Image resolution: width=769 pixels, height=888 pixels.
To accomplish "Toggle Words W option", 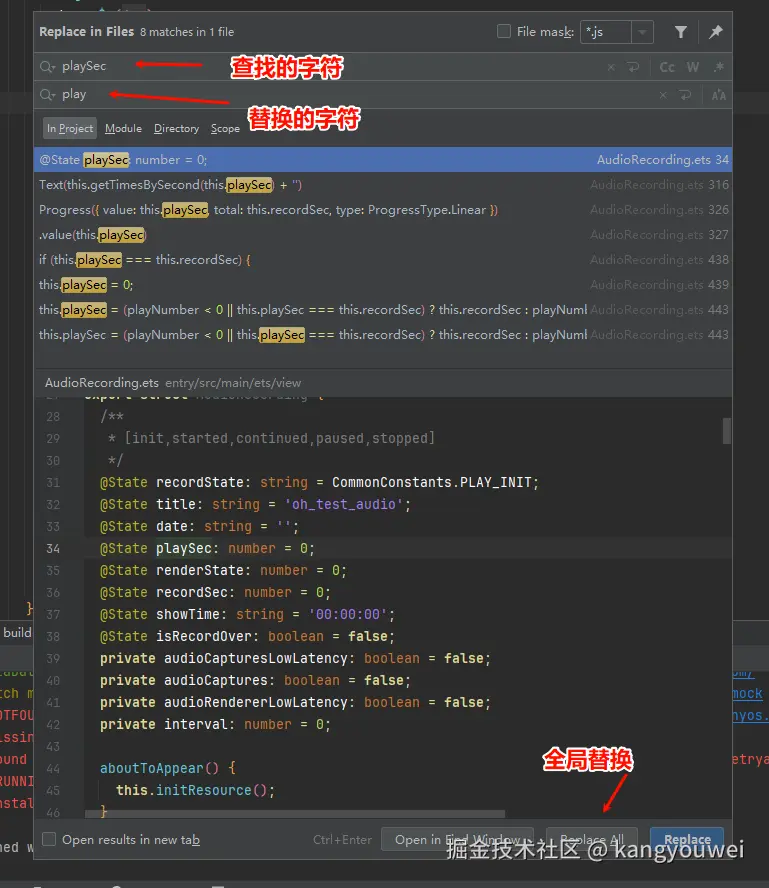I will click(x=693, y=67).
